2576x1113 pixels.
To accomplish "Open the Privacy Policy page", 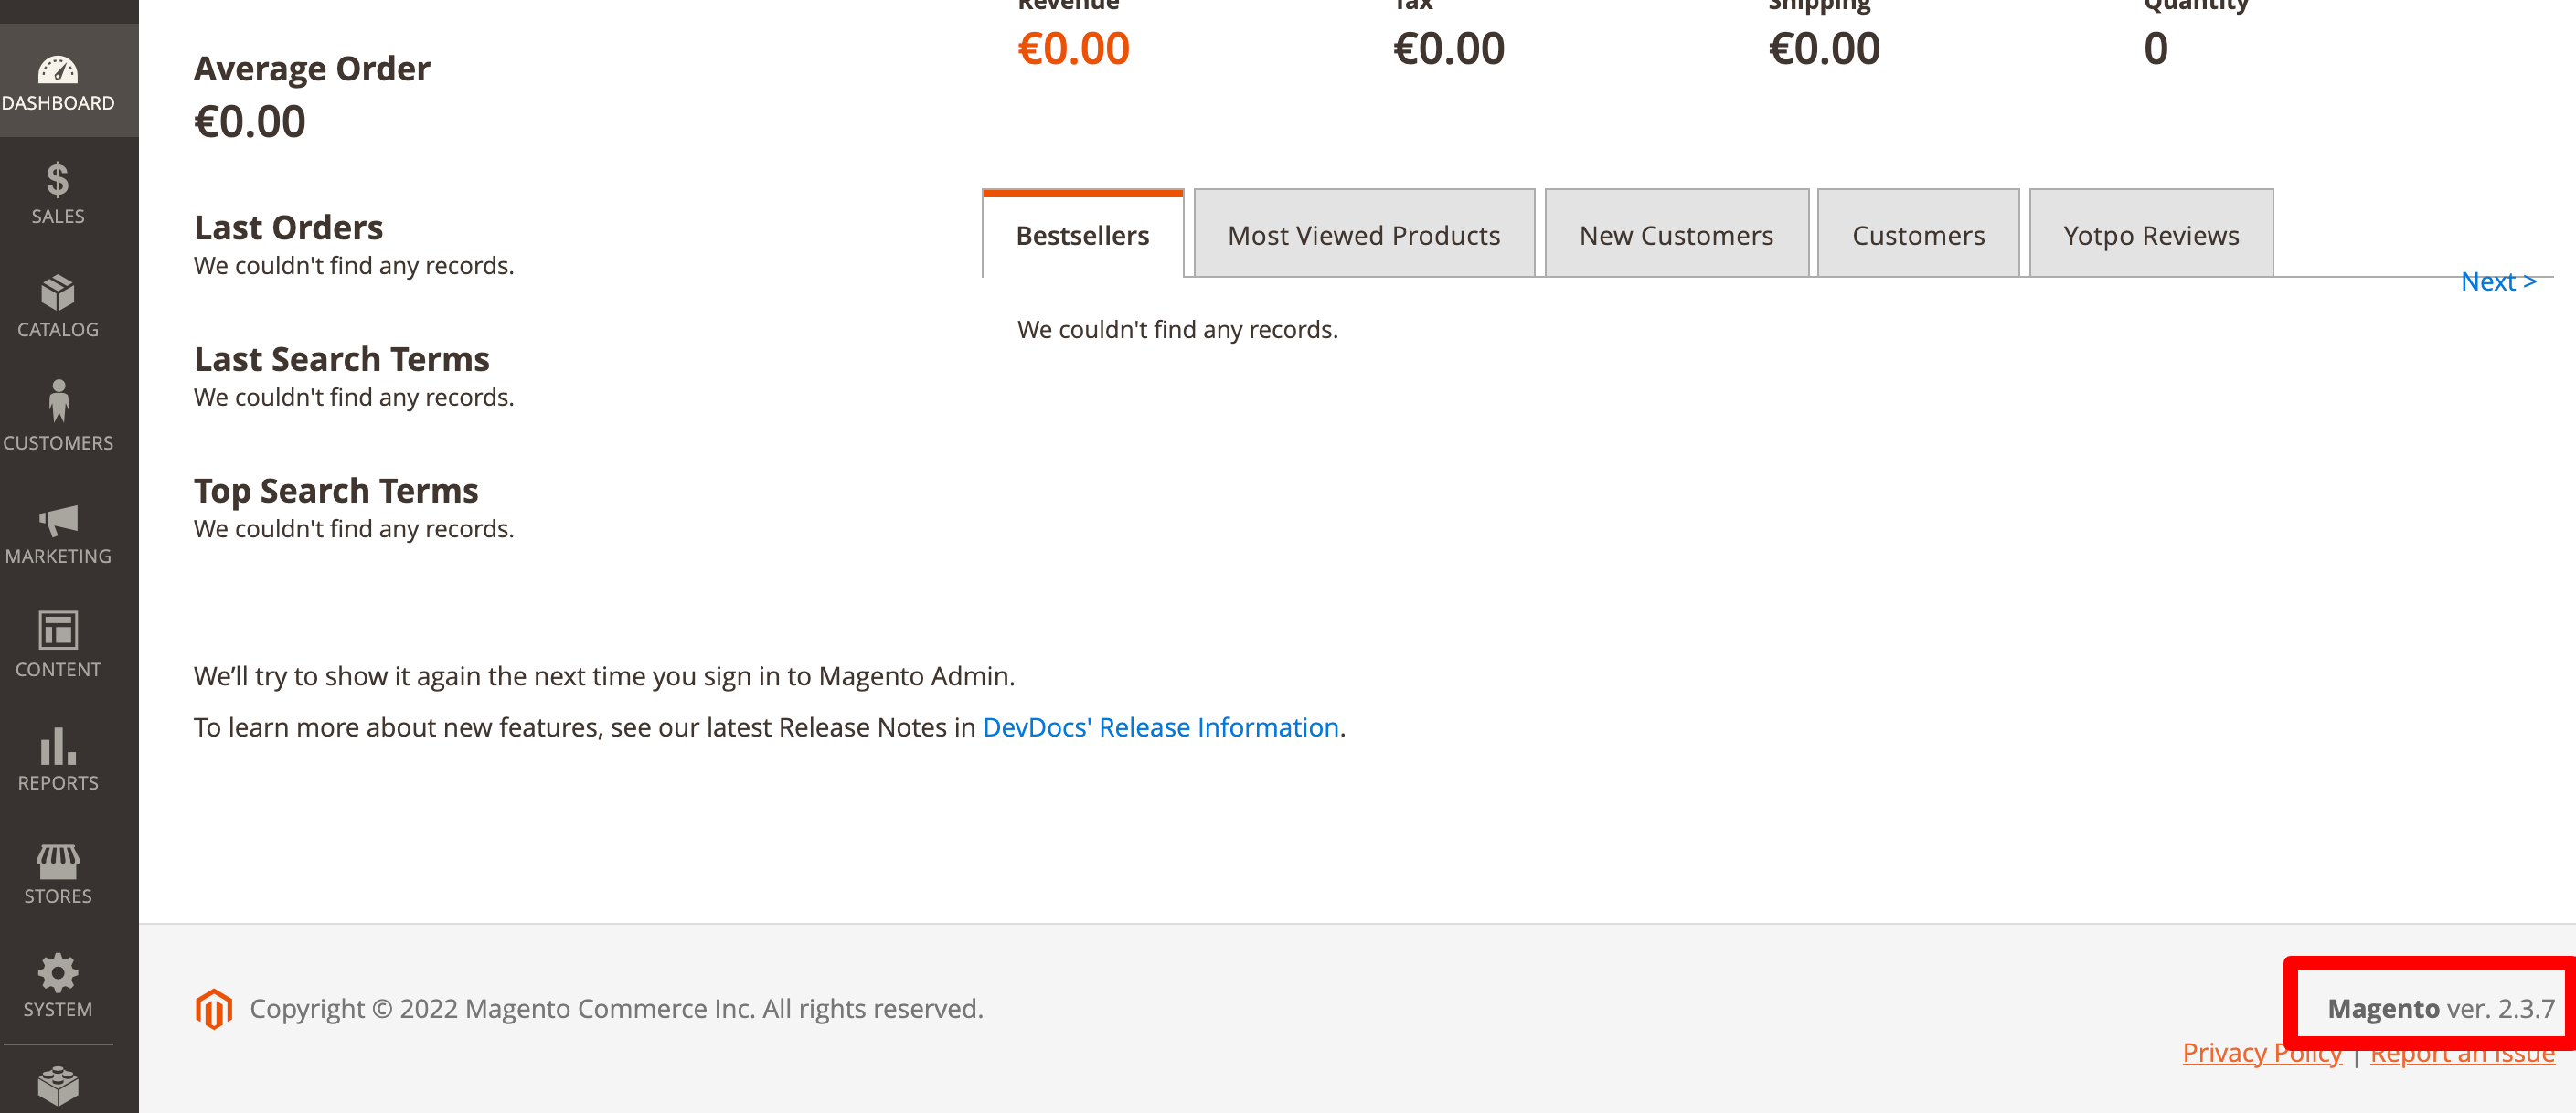I will pos(2262,1052).
